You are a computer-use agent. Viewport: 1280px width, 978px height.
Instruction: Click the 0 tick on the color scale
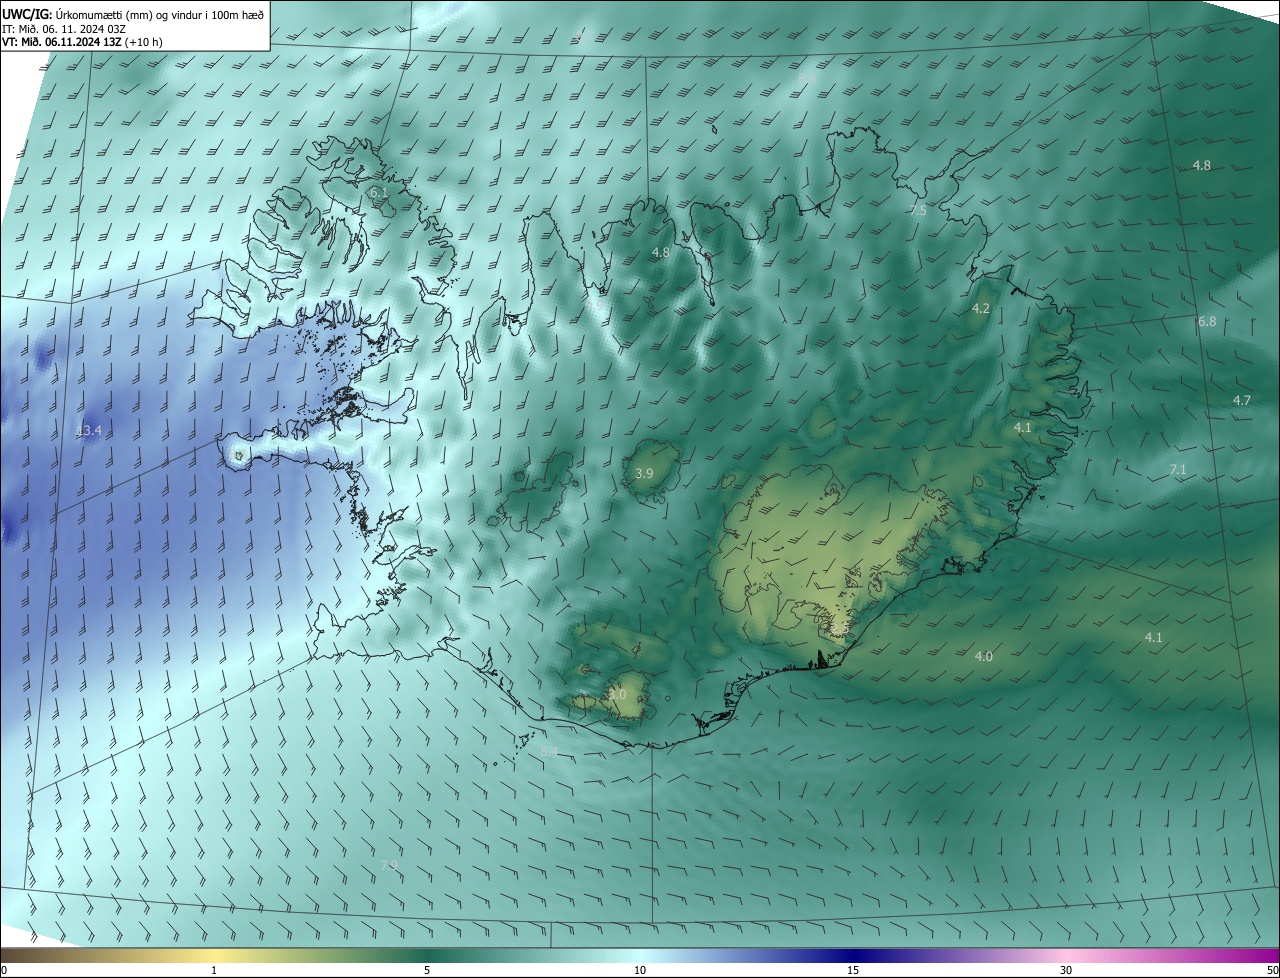click(x=3, y=970)
